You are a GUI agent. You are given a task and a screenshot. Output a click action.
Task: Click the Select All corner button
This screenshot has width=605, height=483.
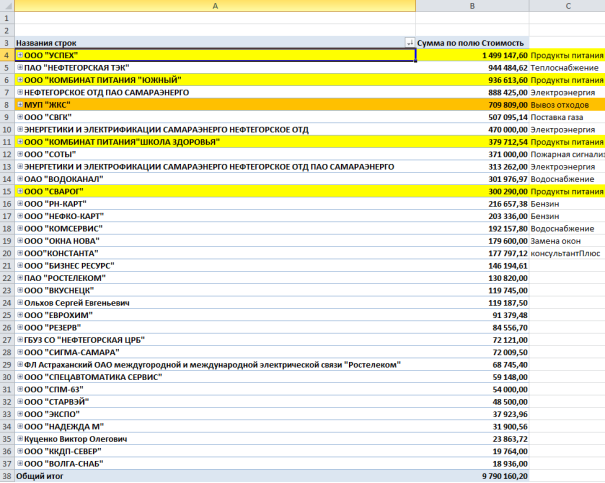click(x=7, y=6)
